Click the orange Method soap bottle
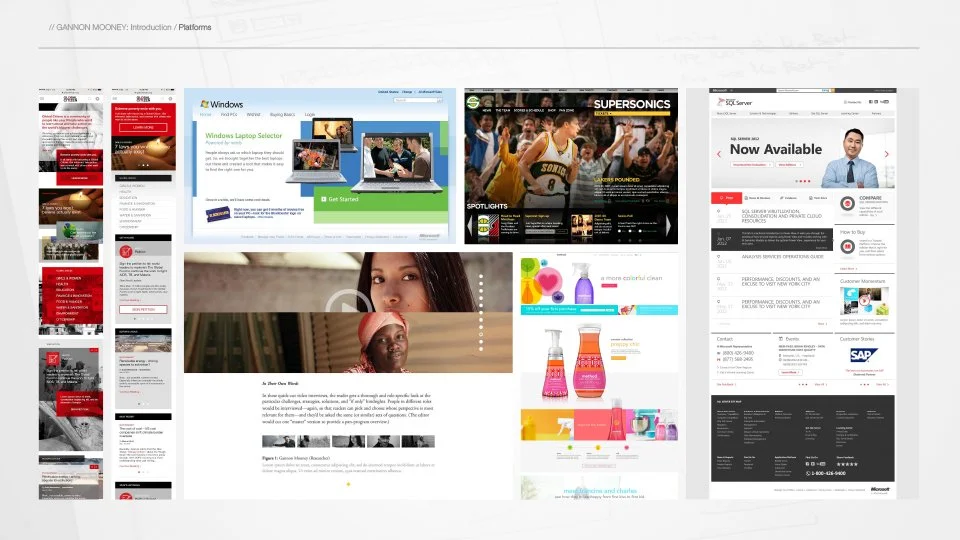960x540 pixels. [590, 362]
